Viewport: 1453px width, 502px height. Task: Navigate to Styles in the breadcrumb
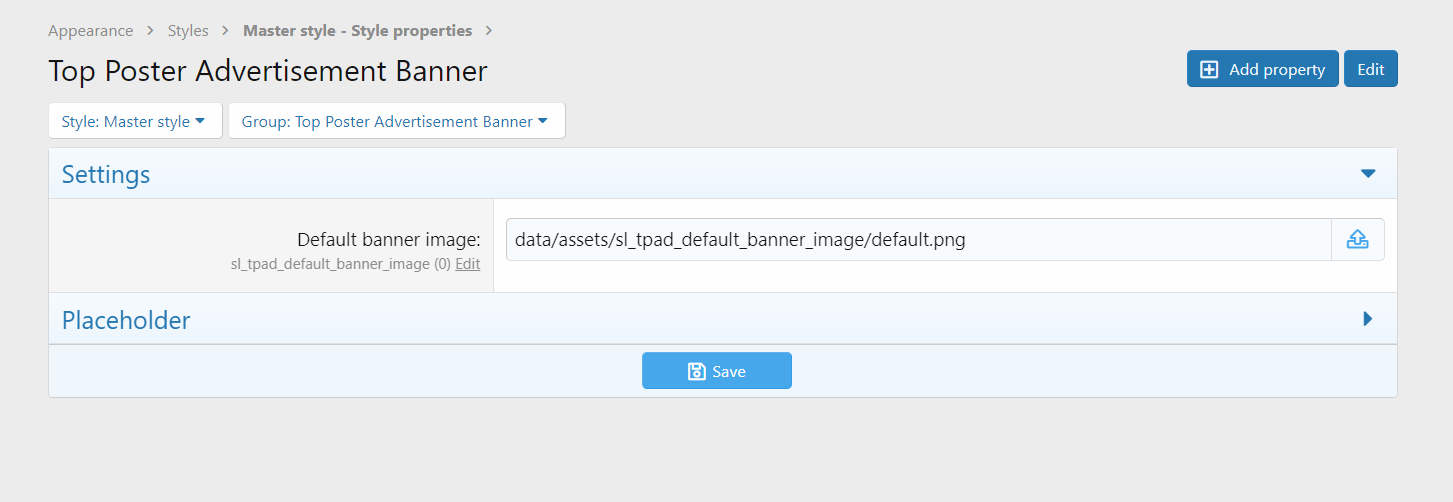click(x=188, y=31)
